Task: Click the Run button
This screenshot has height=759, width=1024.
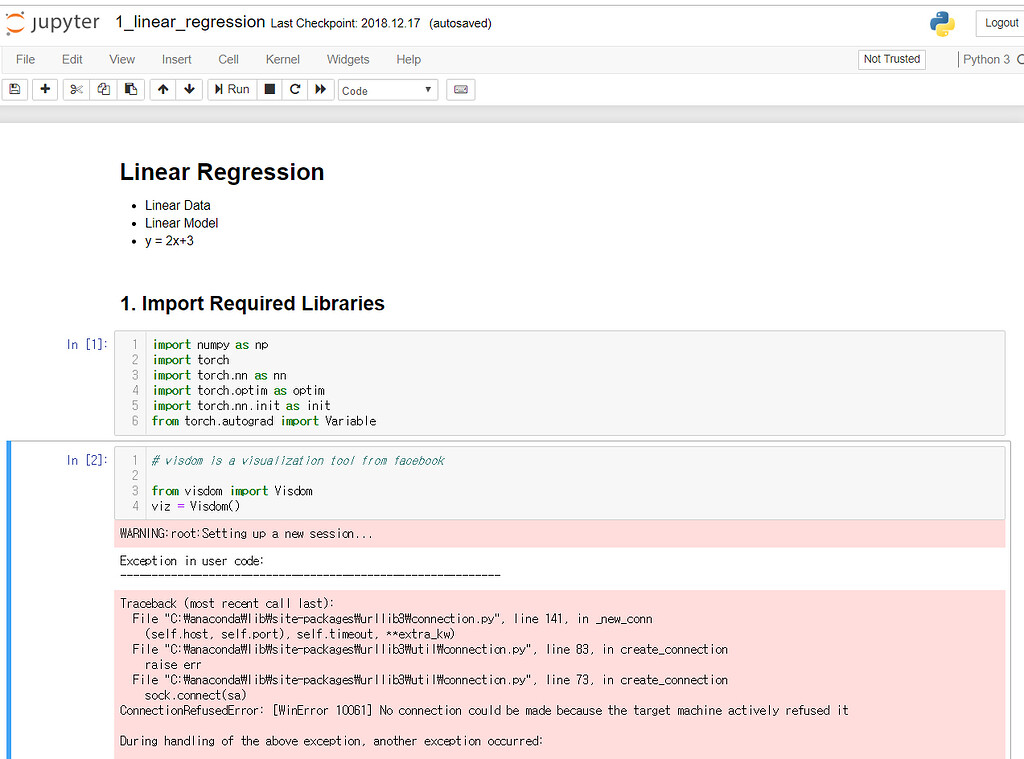Action: click(231, 89)
